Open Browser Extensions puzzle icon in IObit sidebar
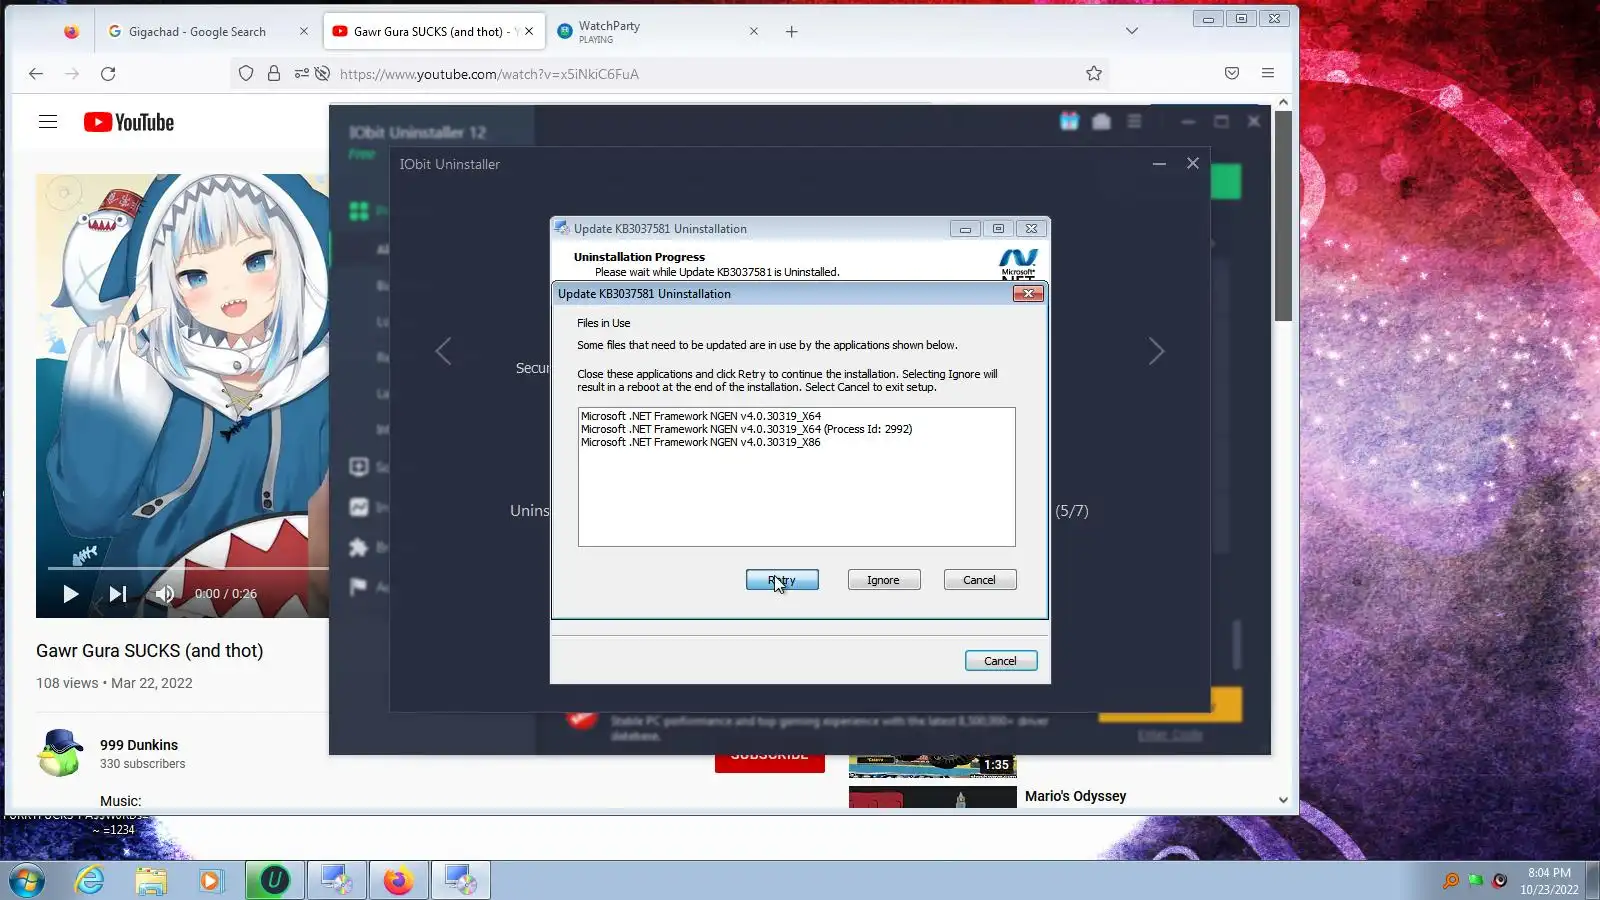 359,547
